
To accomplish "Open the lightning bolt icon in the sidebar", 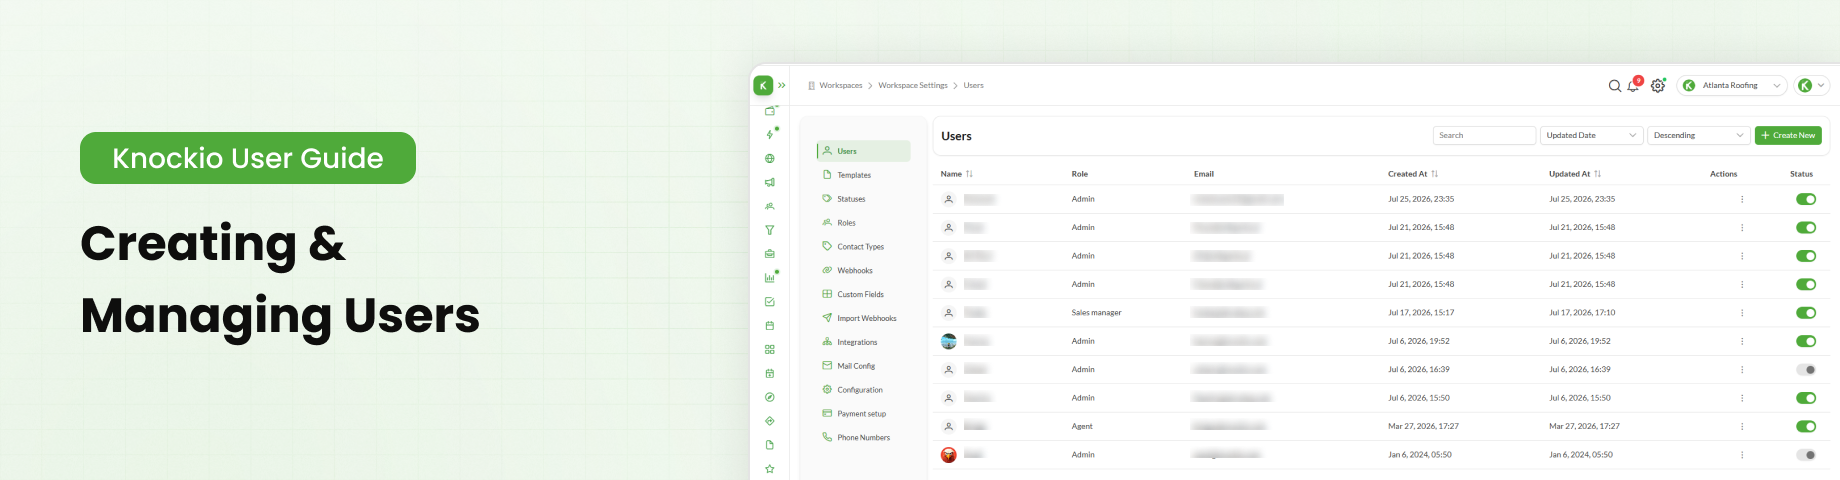I will point(770,134).
